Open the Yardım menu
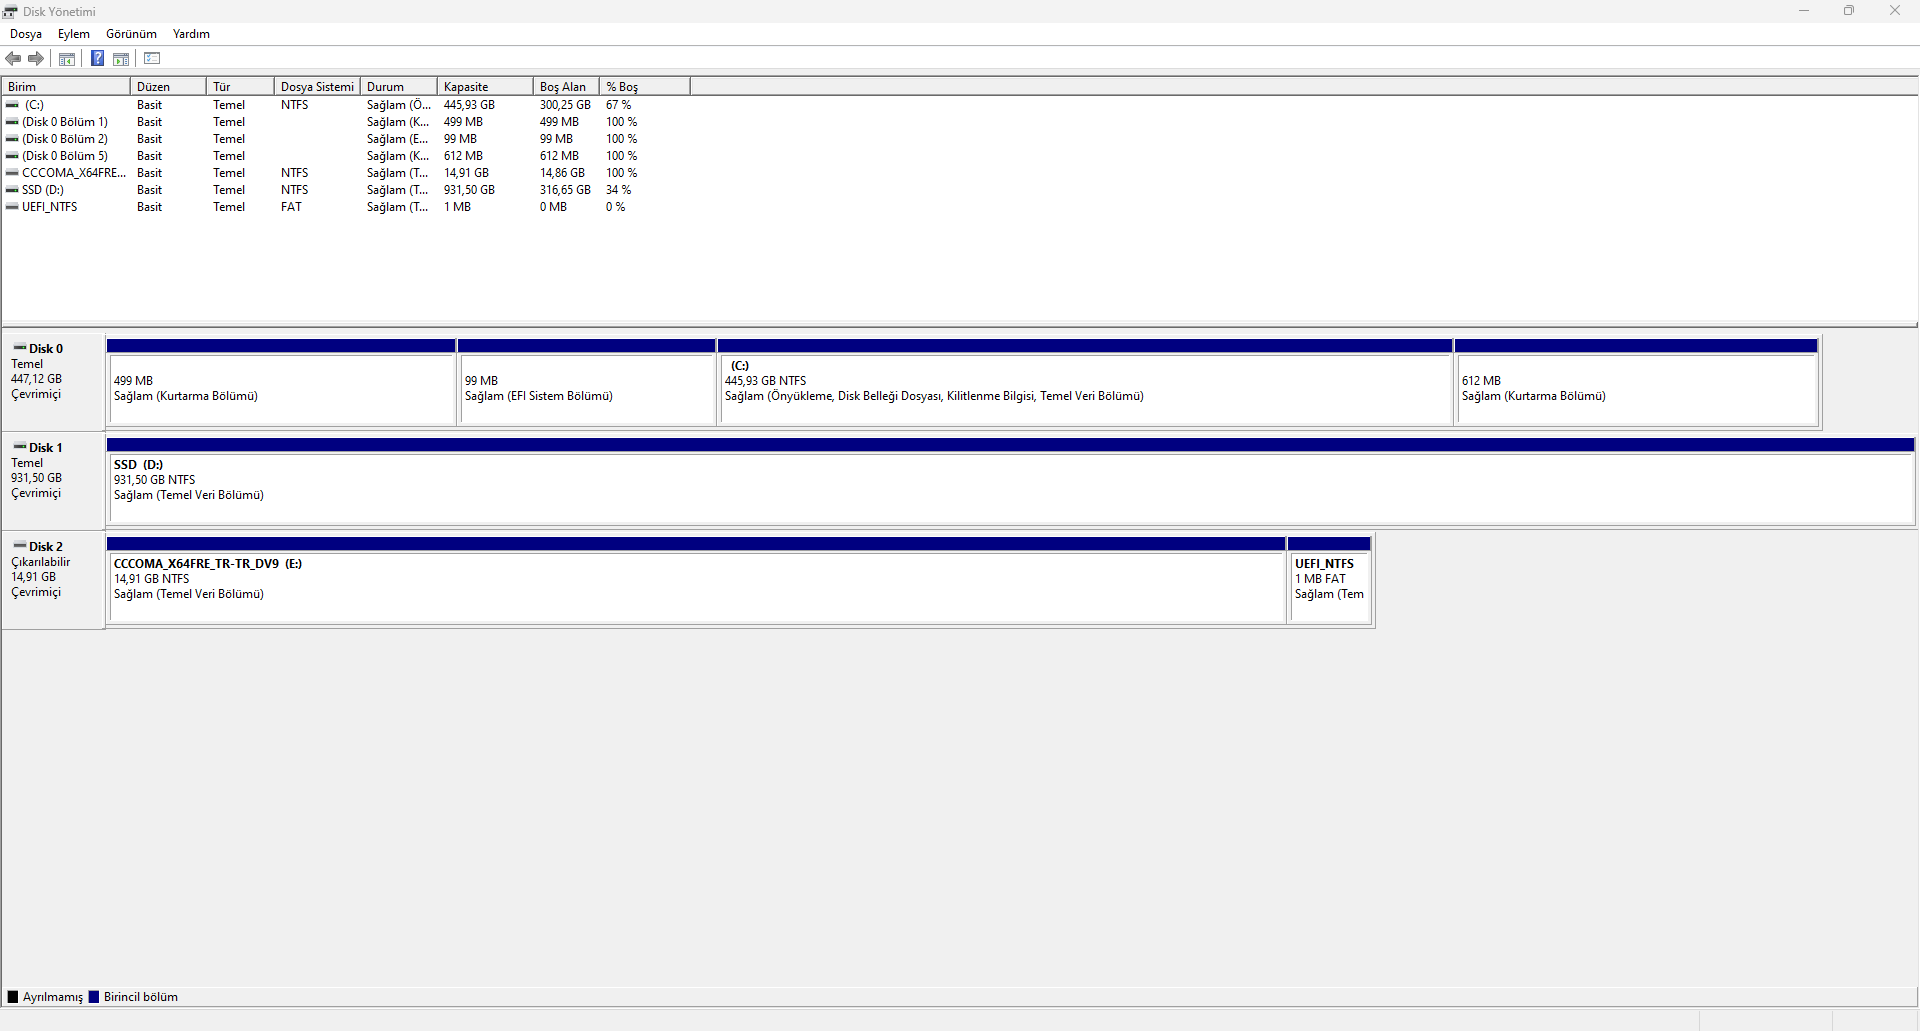Viewport: 1920px width, 1031px height. tap(191, 34)
